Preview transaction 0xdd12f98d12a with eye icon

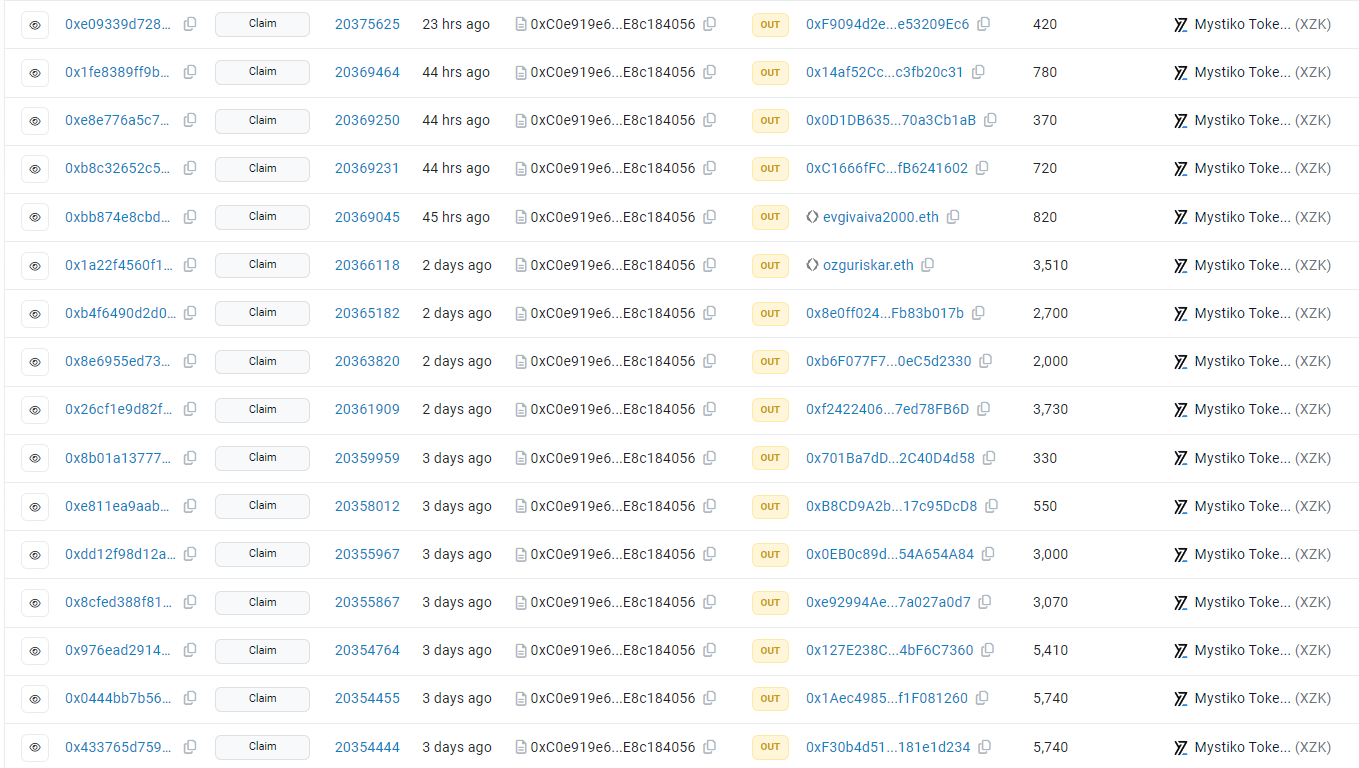35,554
